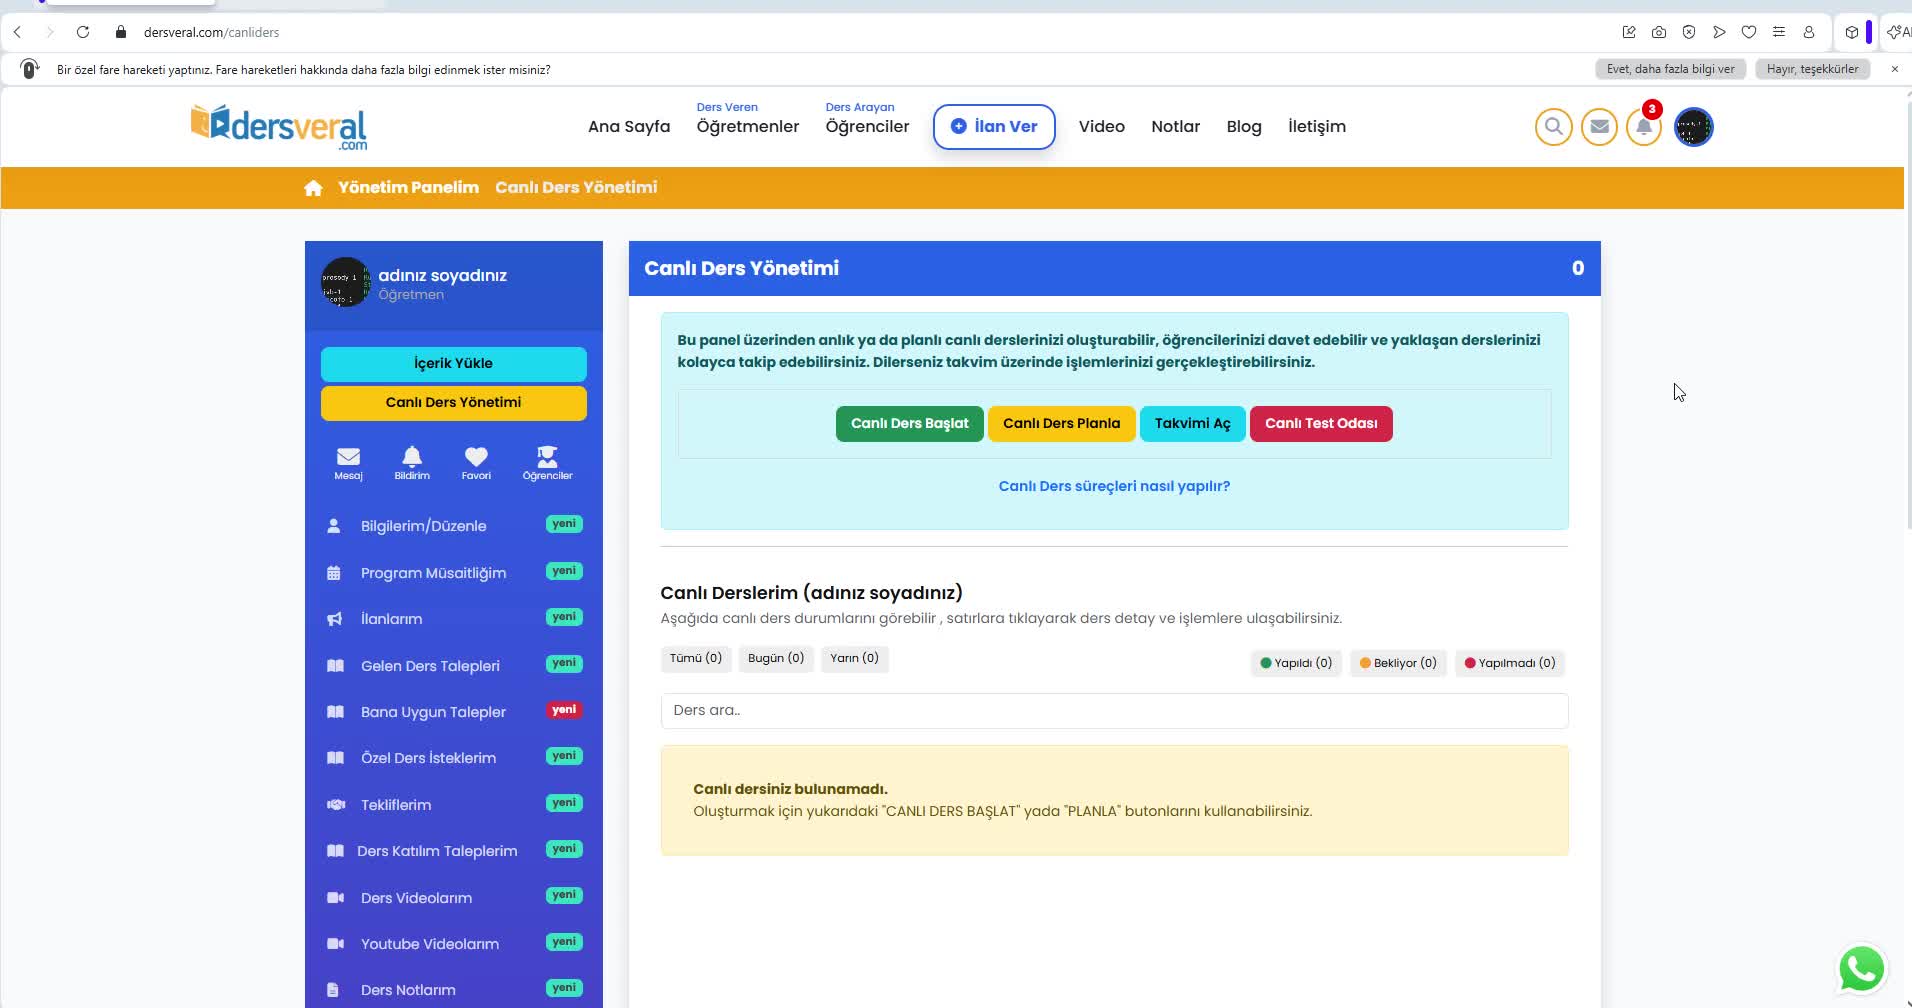Viewport: 1912px width, 1008px height.
Task: Click the Takvimi Aç button
Action: (x=1192, y=424)
